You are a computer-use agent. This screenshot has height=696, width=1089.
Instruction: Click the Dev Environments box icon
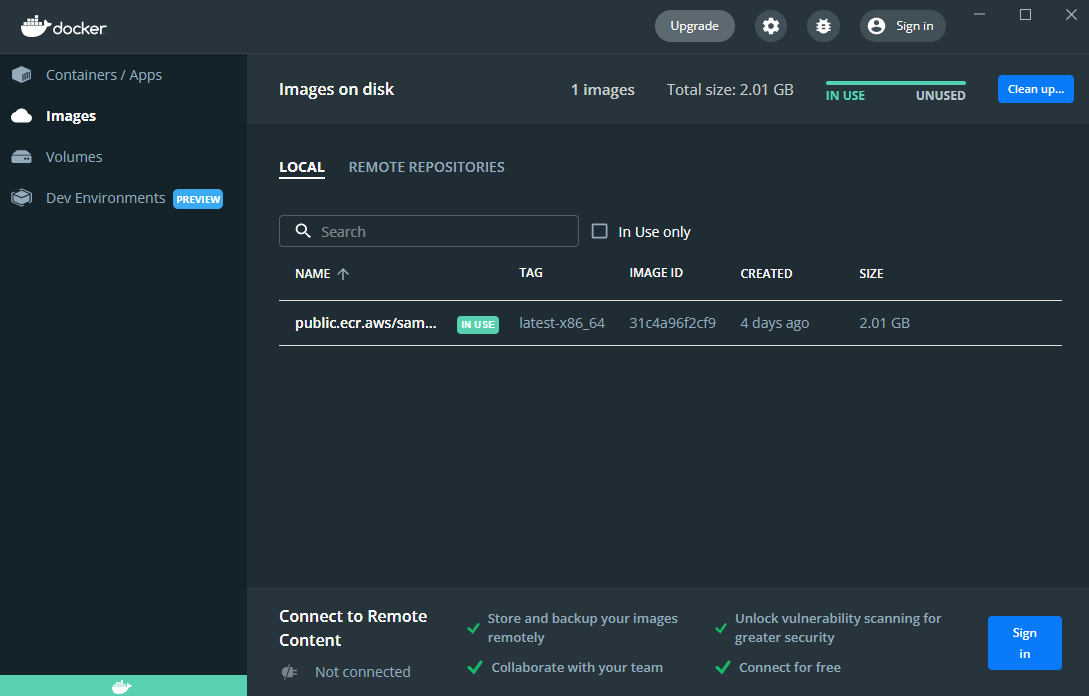coord(22,198)
